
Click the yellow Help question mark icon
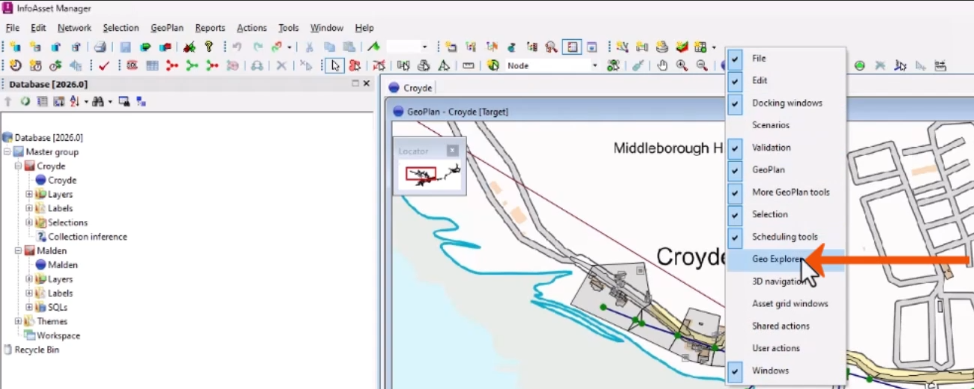(209, 47)
